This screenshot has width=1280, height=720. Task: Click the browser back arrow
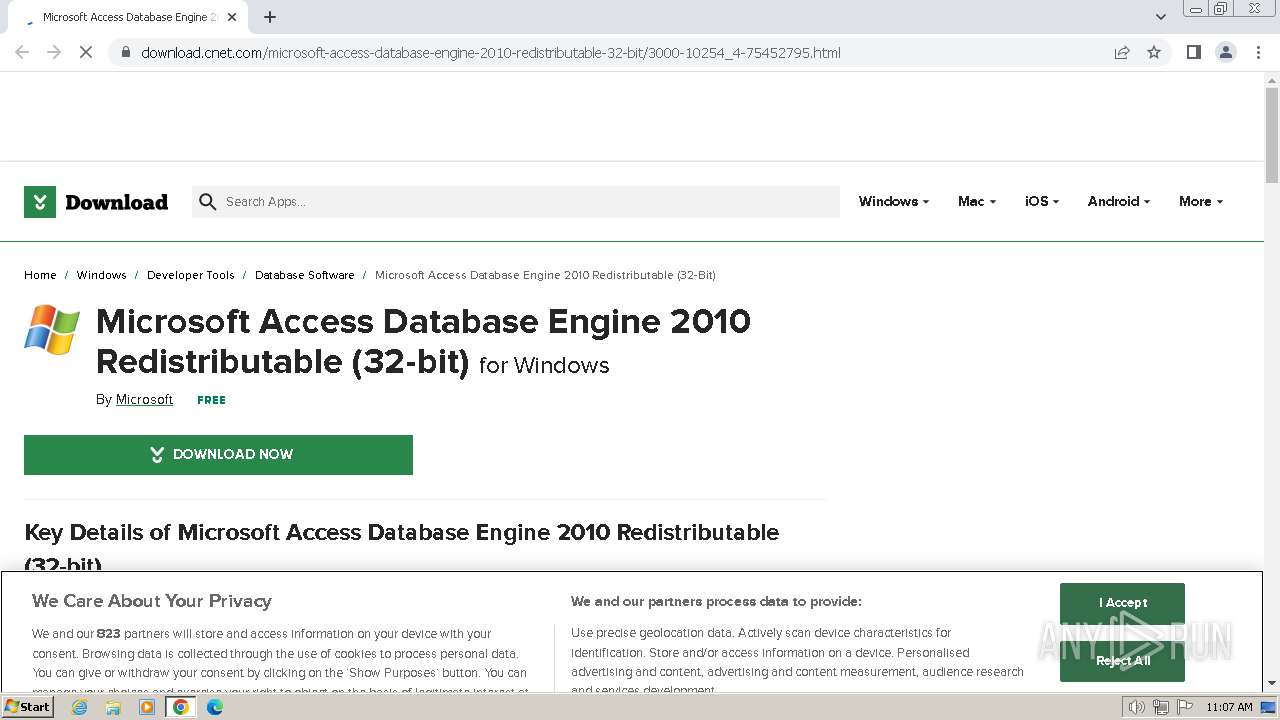click(x=22, y=52)
